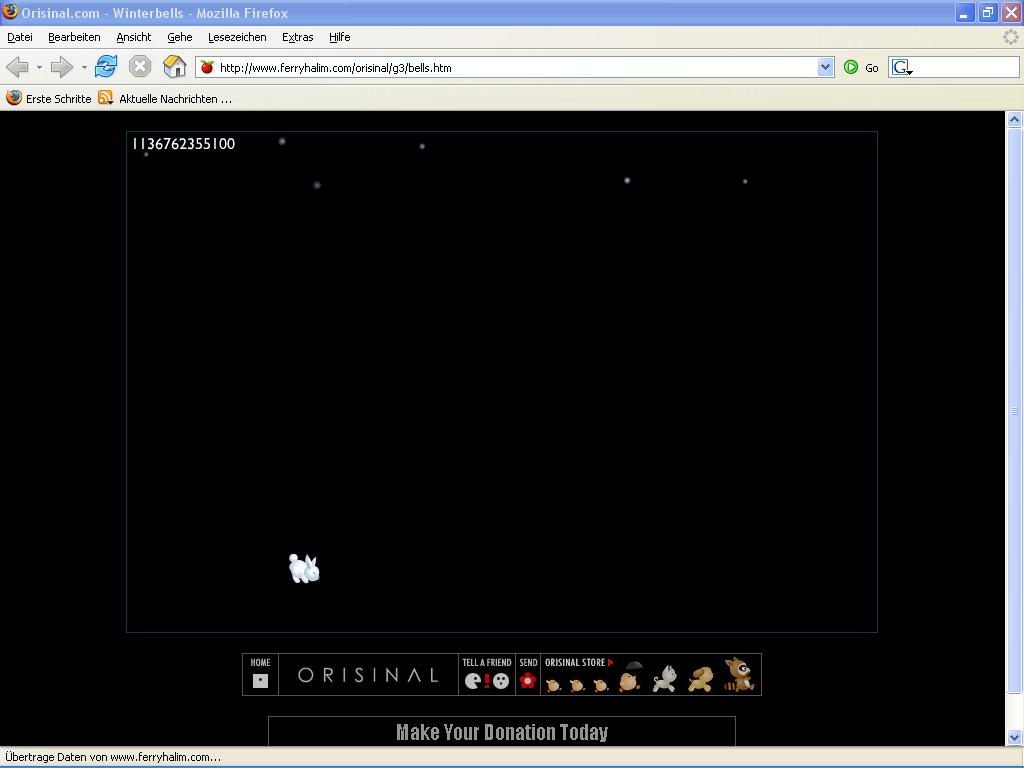This screenshot has width=1024, height=768.
Task: Click the Home house icon in toolbar
Action: (x=175, y=67)
